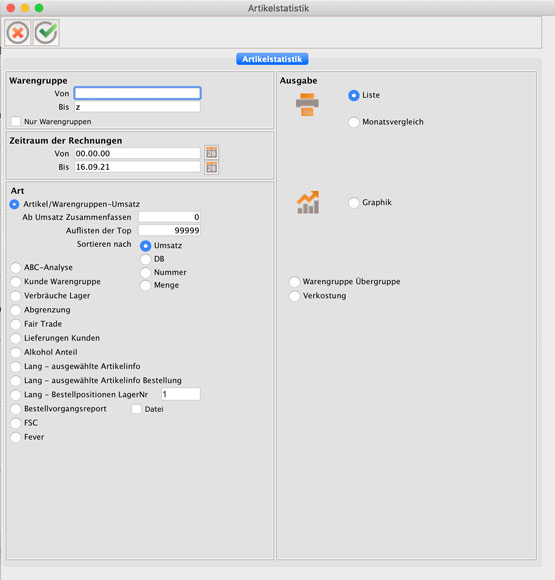Click the Zeitraum Von date field 00.00.00

137,153
